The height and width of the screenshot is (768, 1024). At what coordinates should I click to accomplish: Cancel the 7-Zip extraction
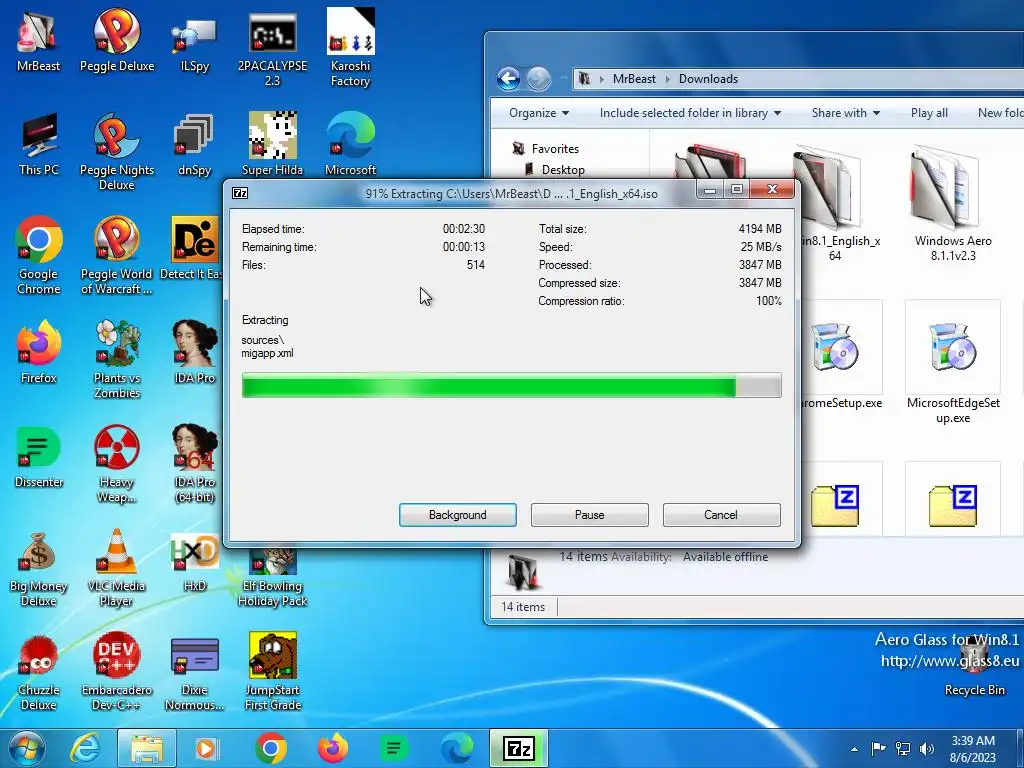(x=721, y=515)
